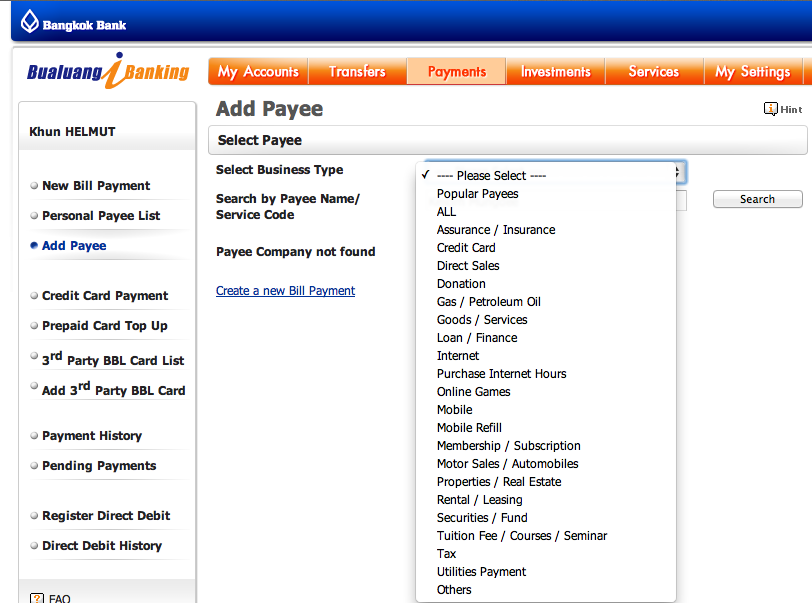Go to the Investments tab
812x603 pixels.
click(x=556, y=71)
